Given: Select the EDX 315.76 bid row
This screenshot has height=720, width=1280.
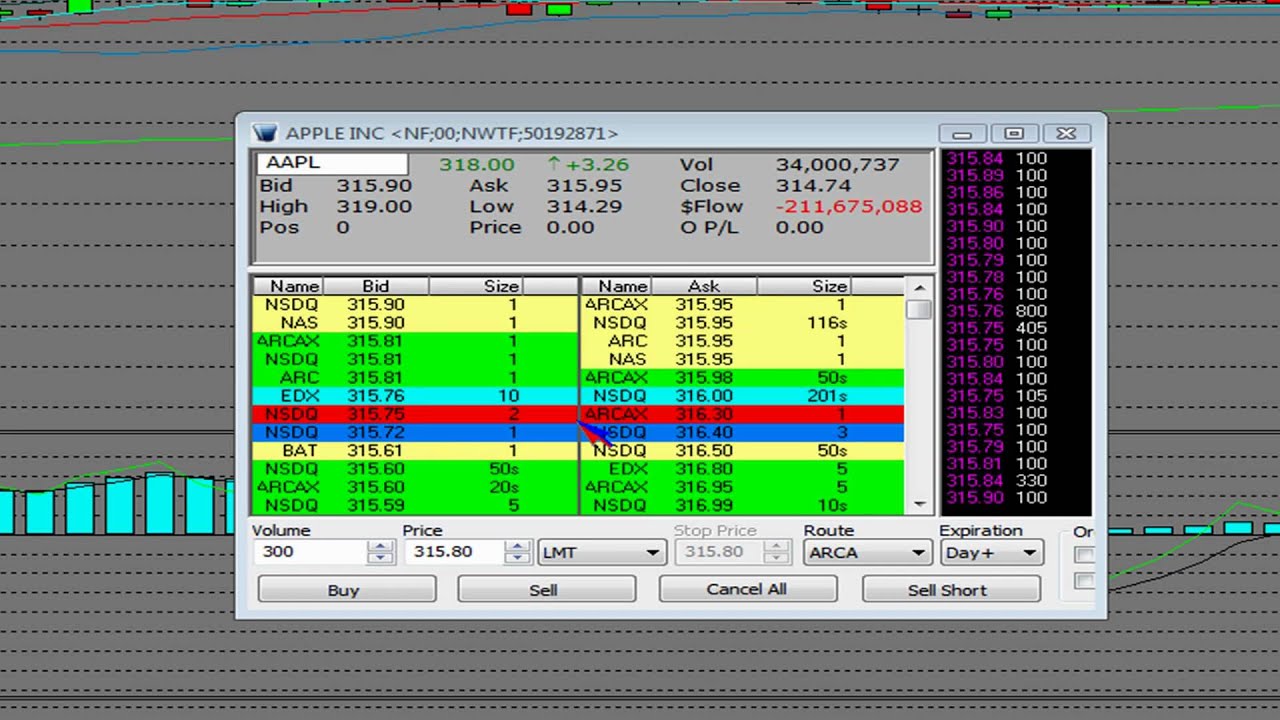Looking at the screenshot, I should click(415, 396).
